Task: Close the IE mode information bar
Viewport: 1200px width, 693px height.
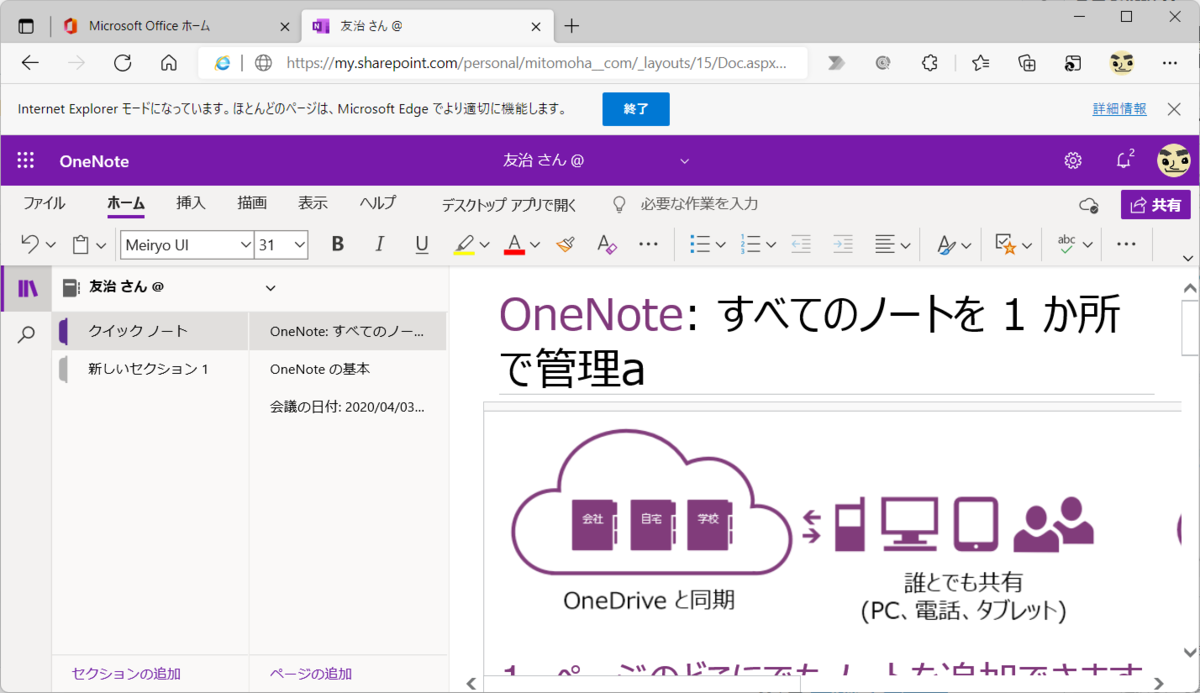Action: click(x=1175, y=109)
